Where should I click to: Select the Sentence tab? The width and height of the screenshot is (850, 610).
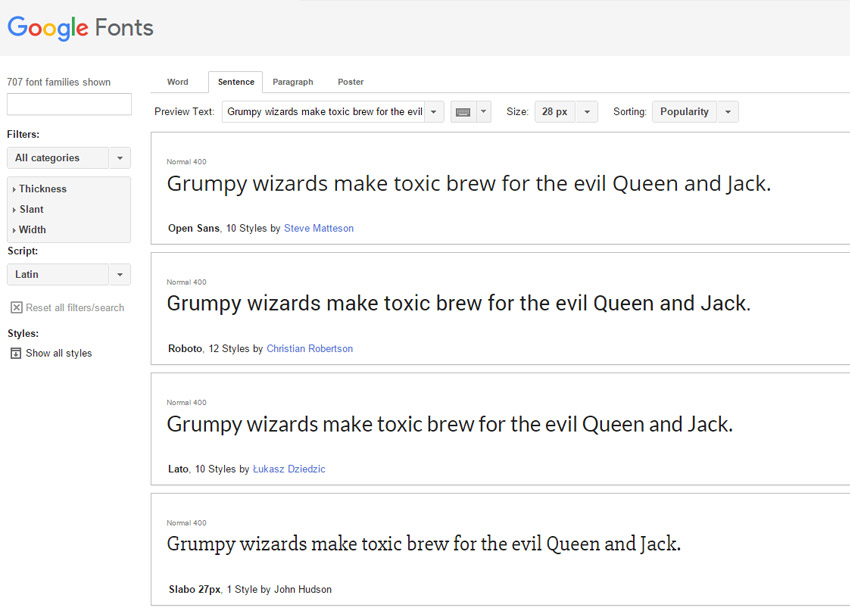236,82
